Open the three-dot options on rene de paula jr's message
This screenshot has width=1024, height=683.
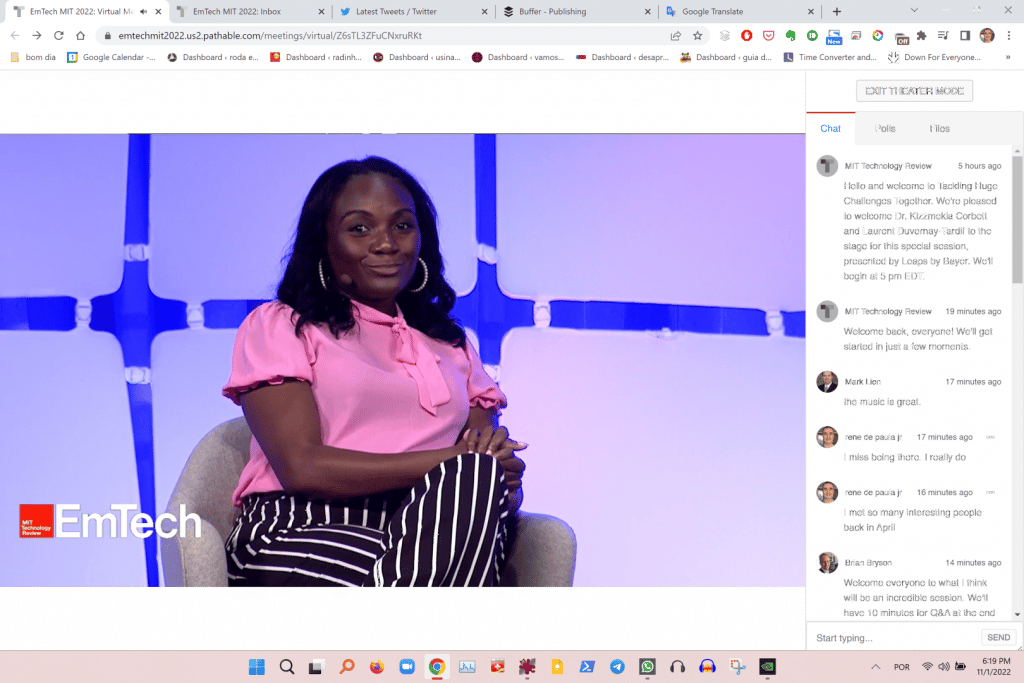point(991,437)
